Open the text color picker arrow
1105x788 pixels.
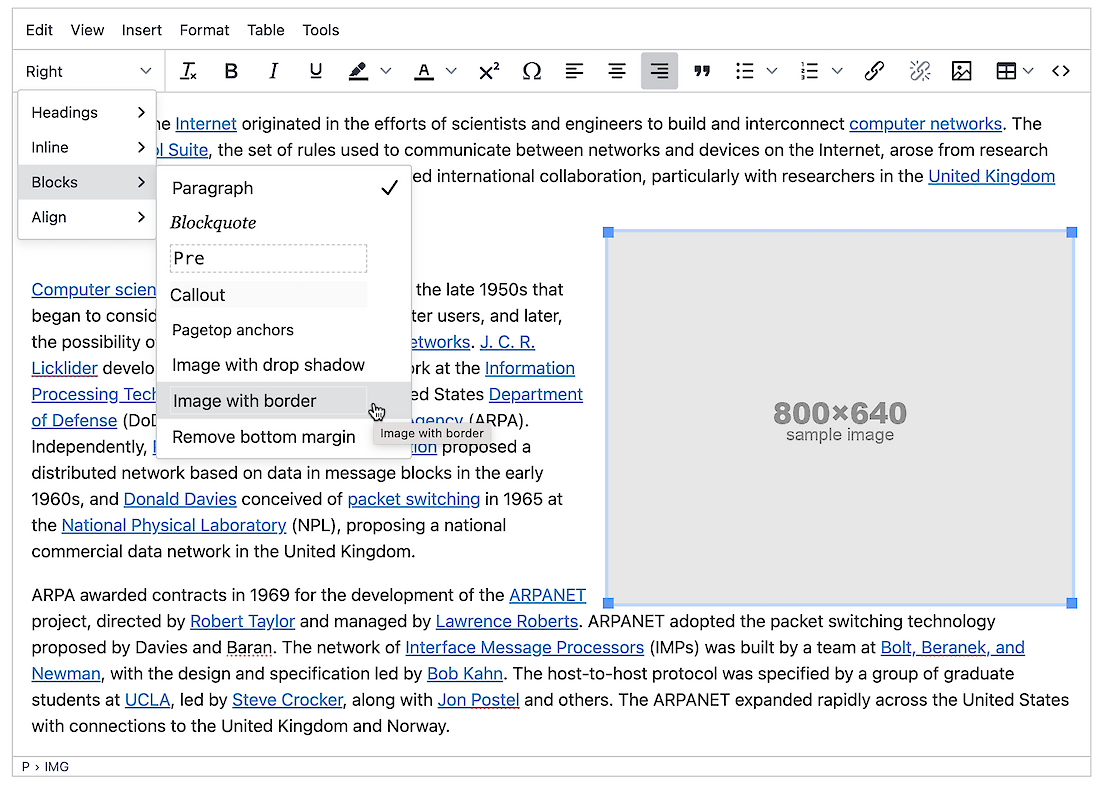pos(451,71)
